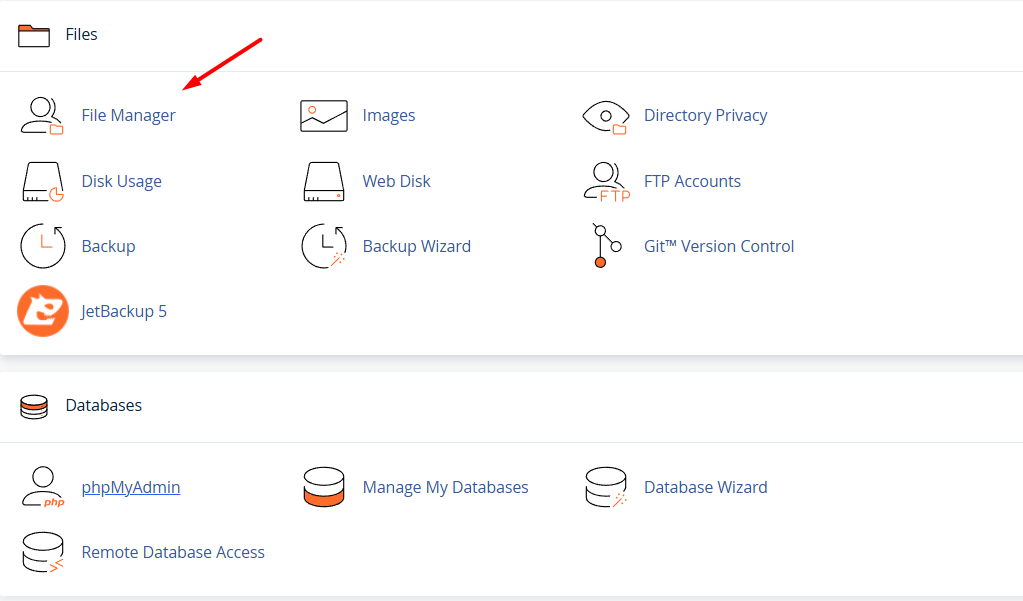Click the Git Version Control icon
Image resolution: width=1023 pixels, height=601 pixels.
(x=606, y=247)
